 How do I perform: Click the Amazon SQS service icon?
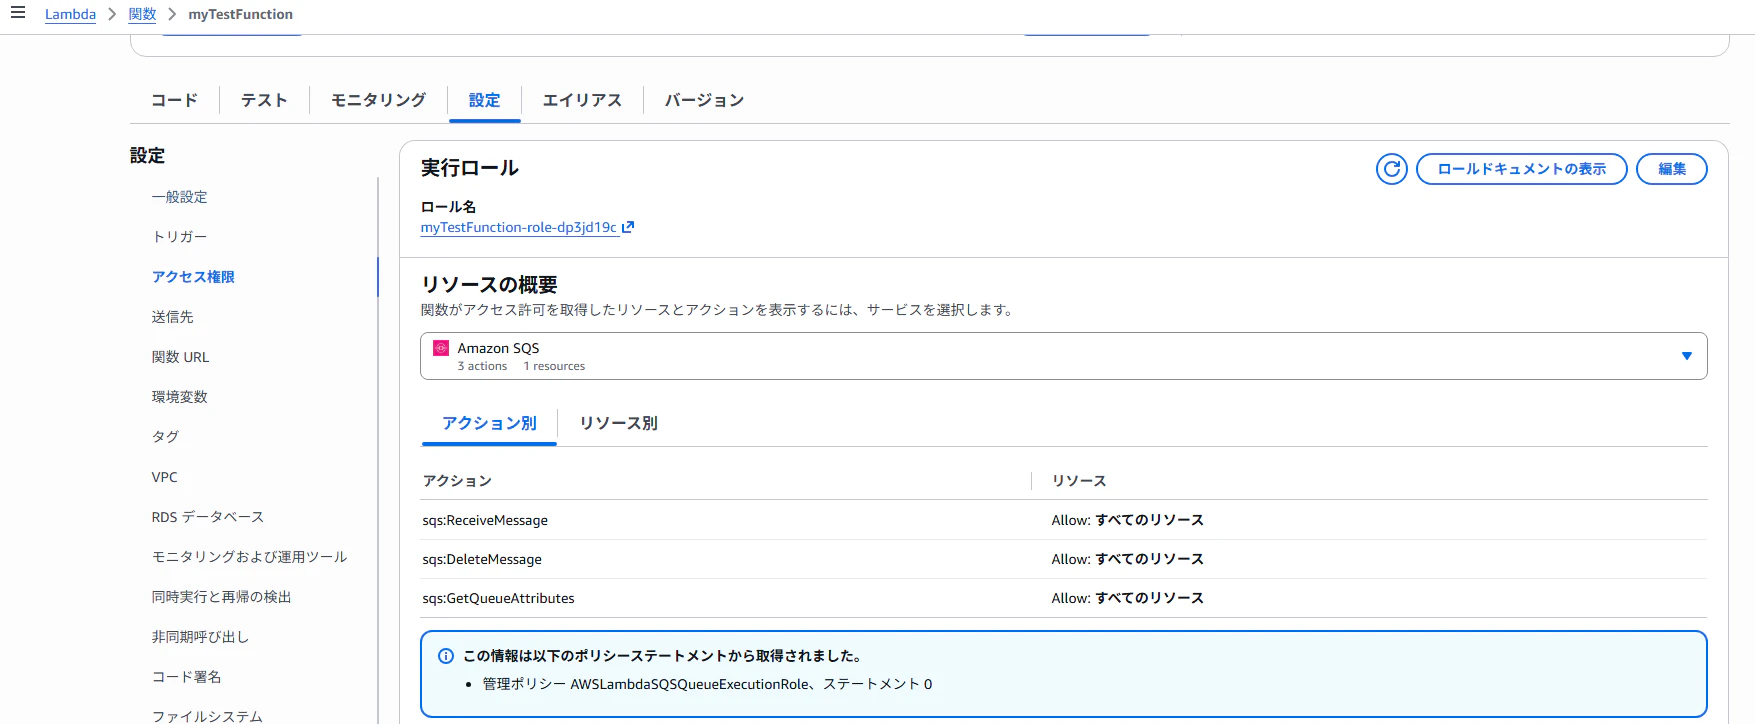tap(440, 348)
